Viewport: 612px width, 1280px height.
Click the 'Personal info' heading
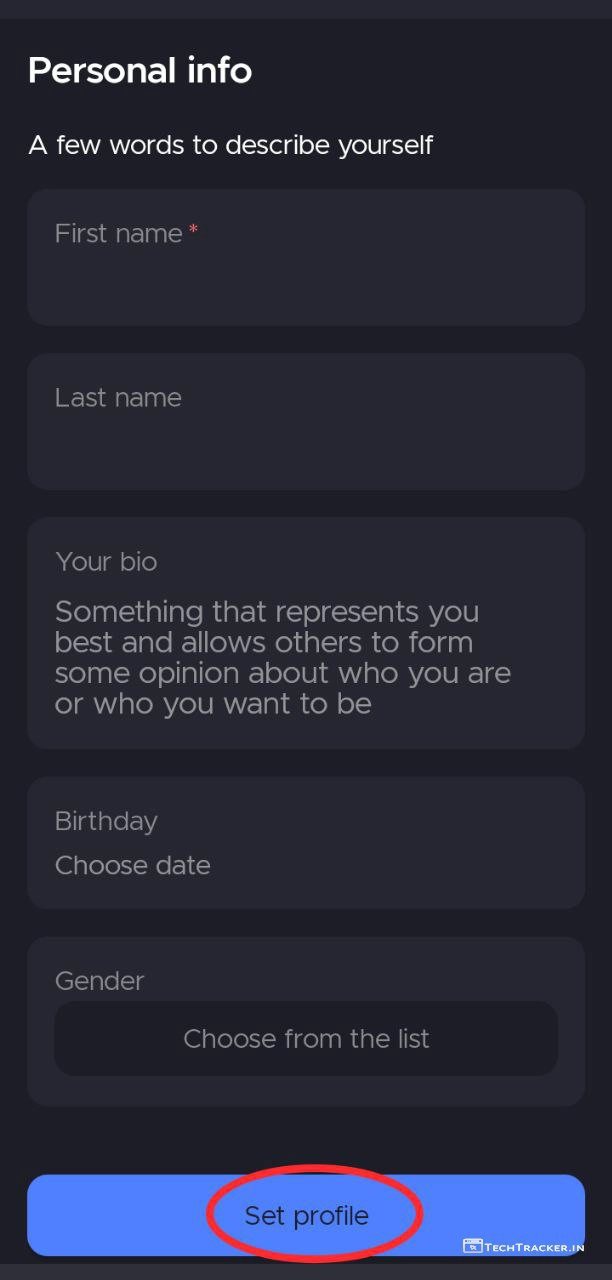140,70
